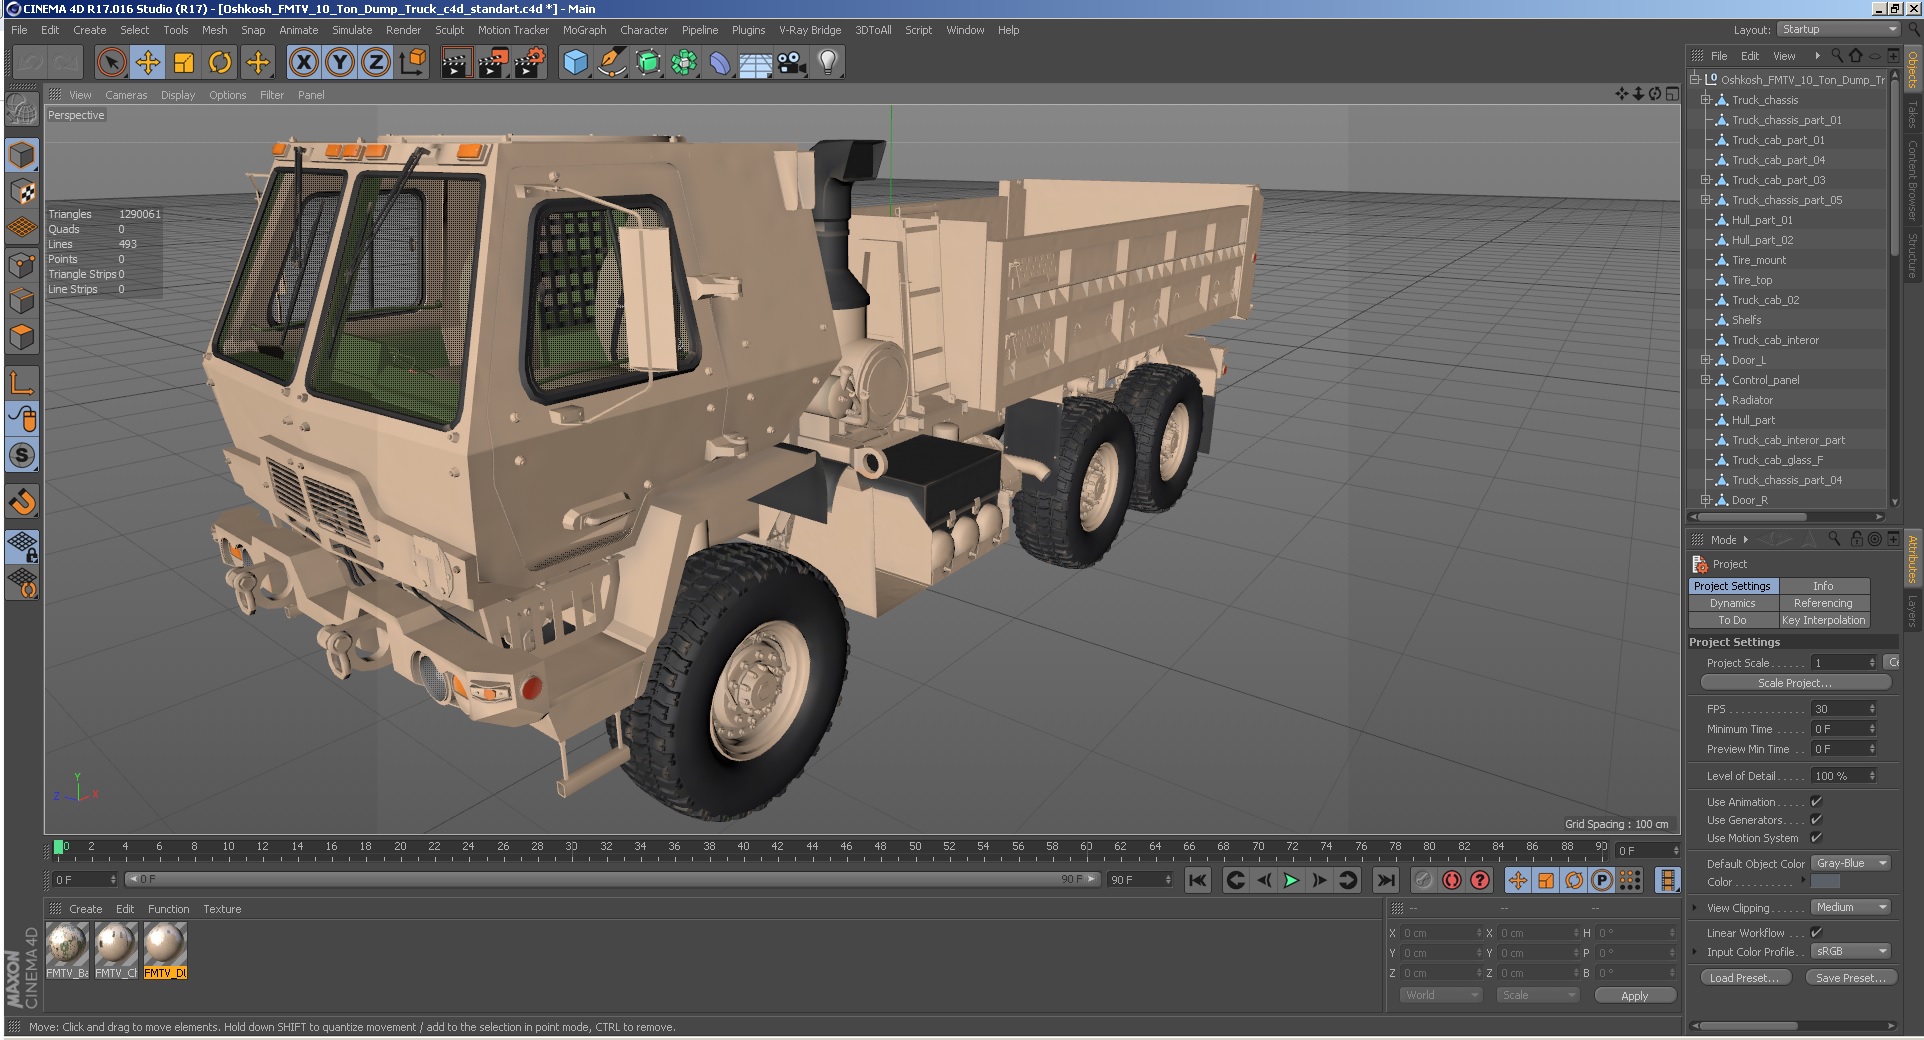1924x1040 pixels.
Task: Expand Truck_chassis tree item
Action: pos(1705,100)
